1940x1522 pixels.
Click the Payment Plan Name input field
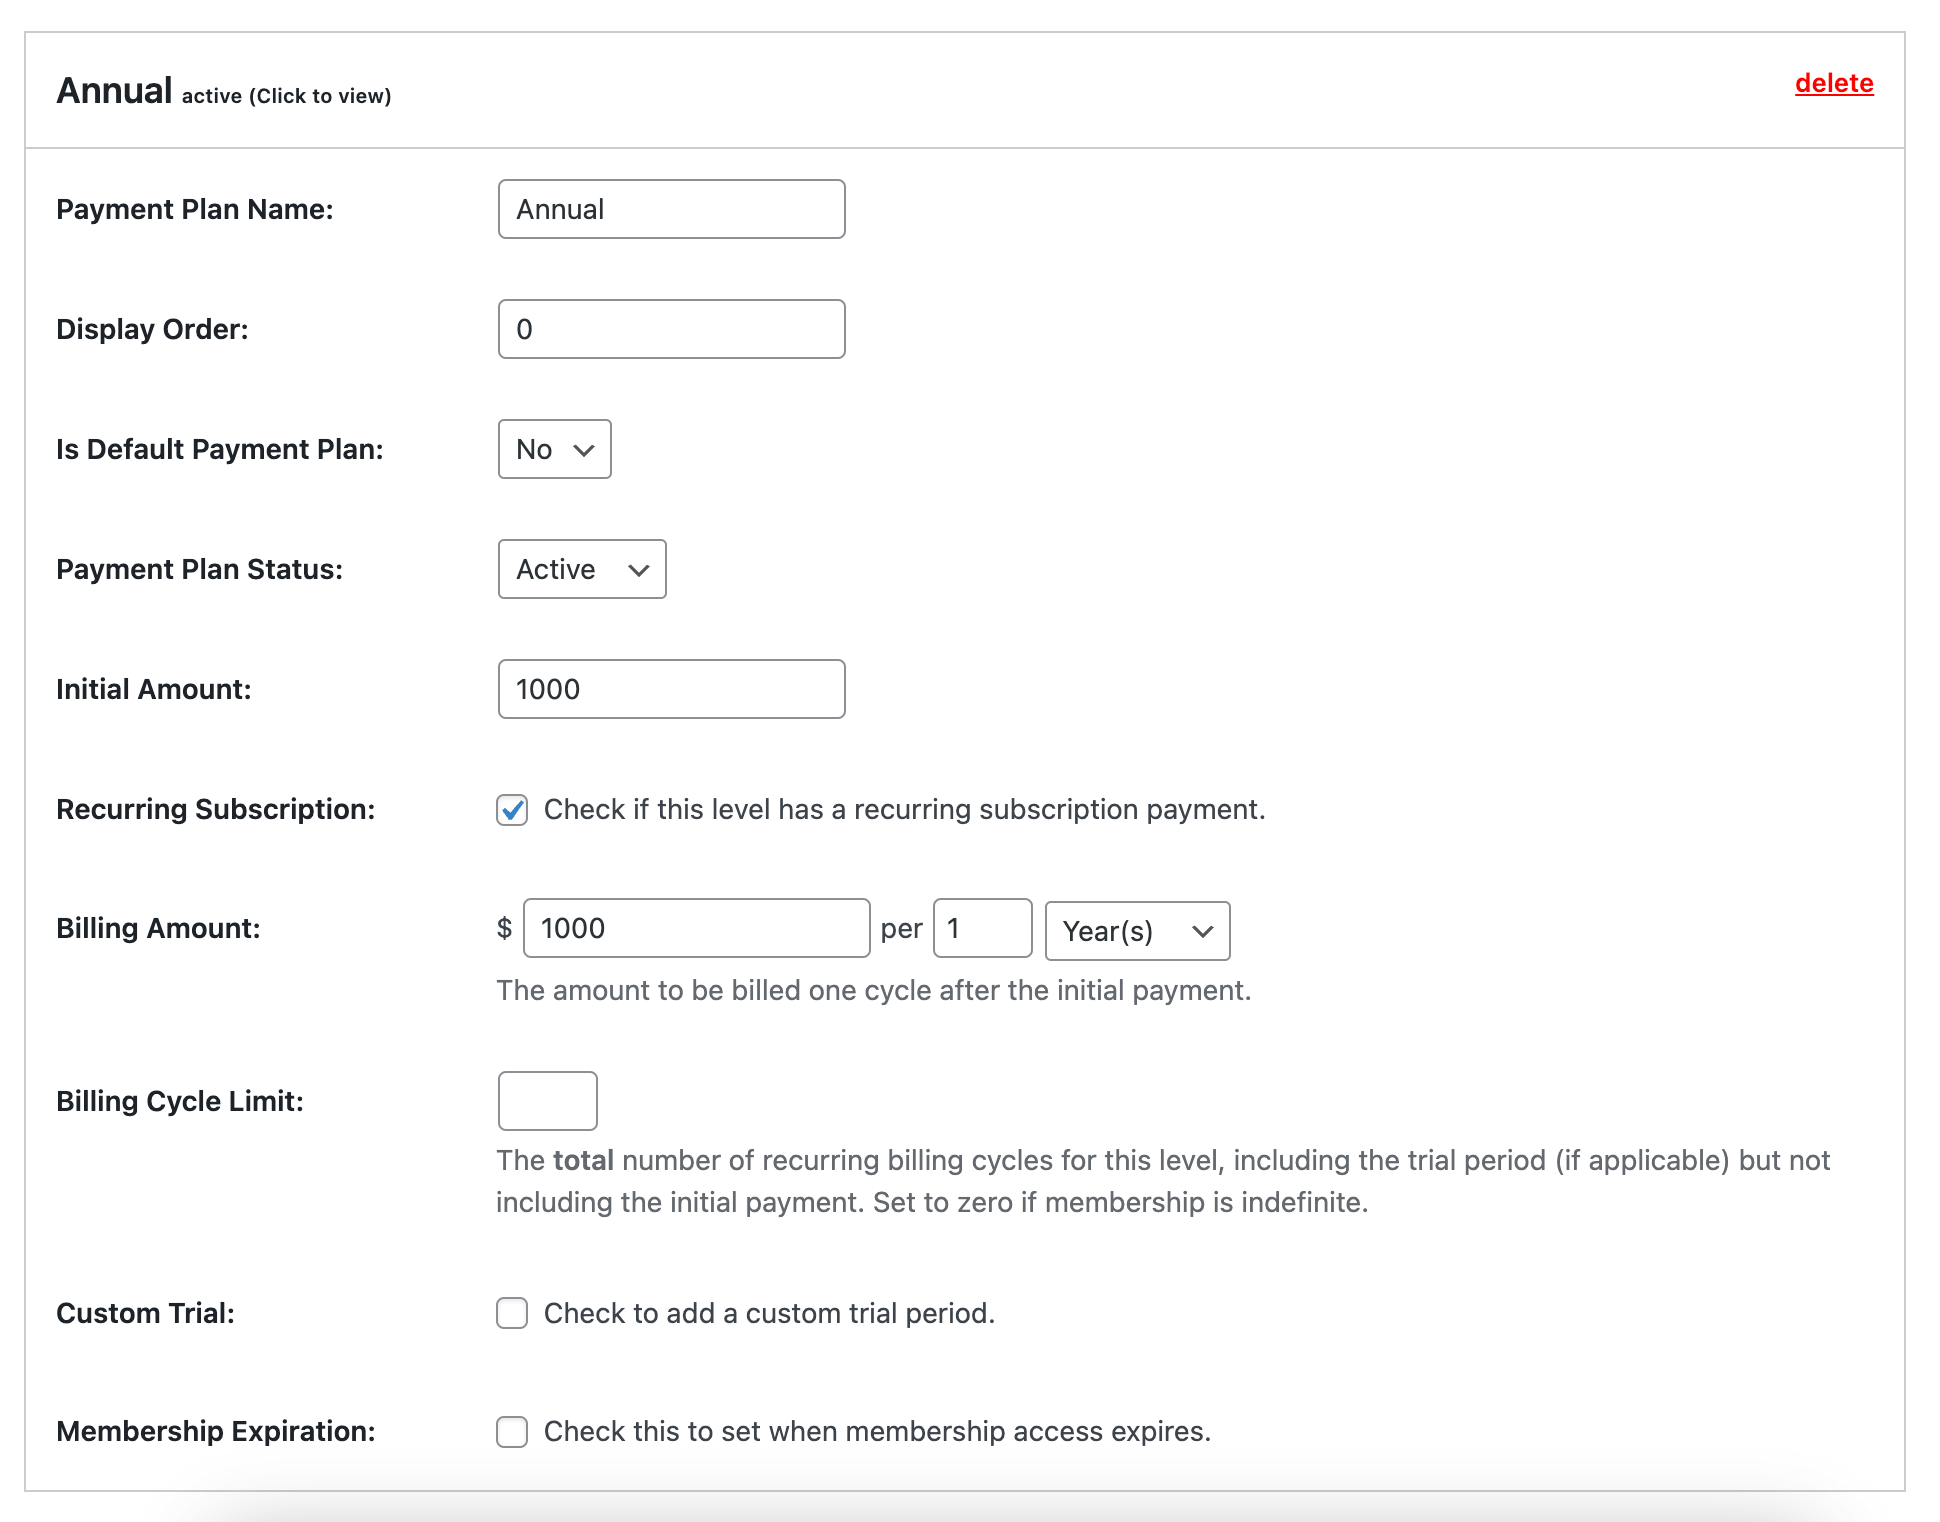(669, 208)
